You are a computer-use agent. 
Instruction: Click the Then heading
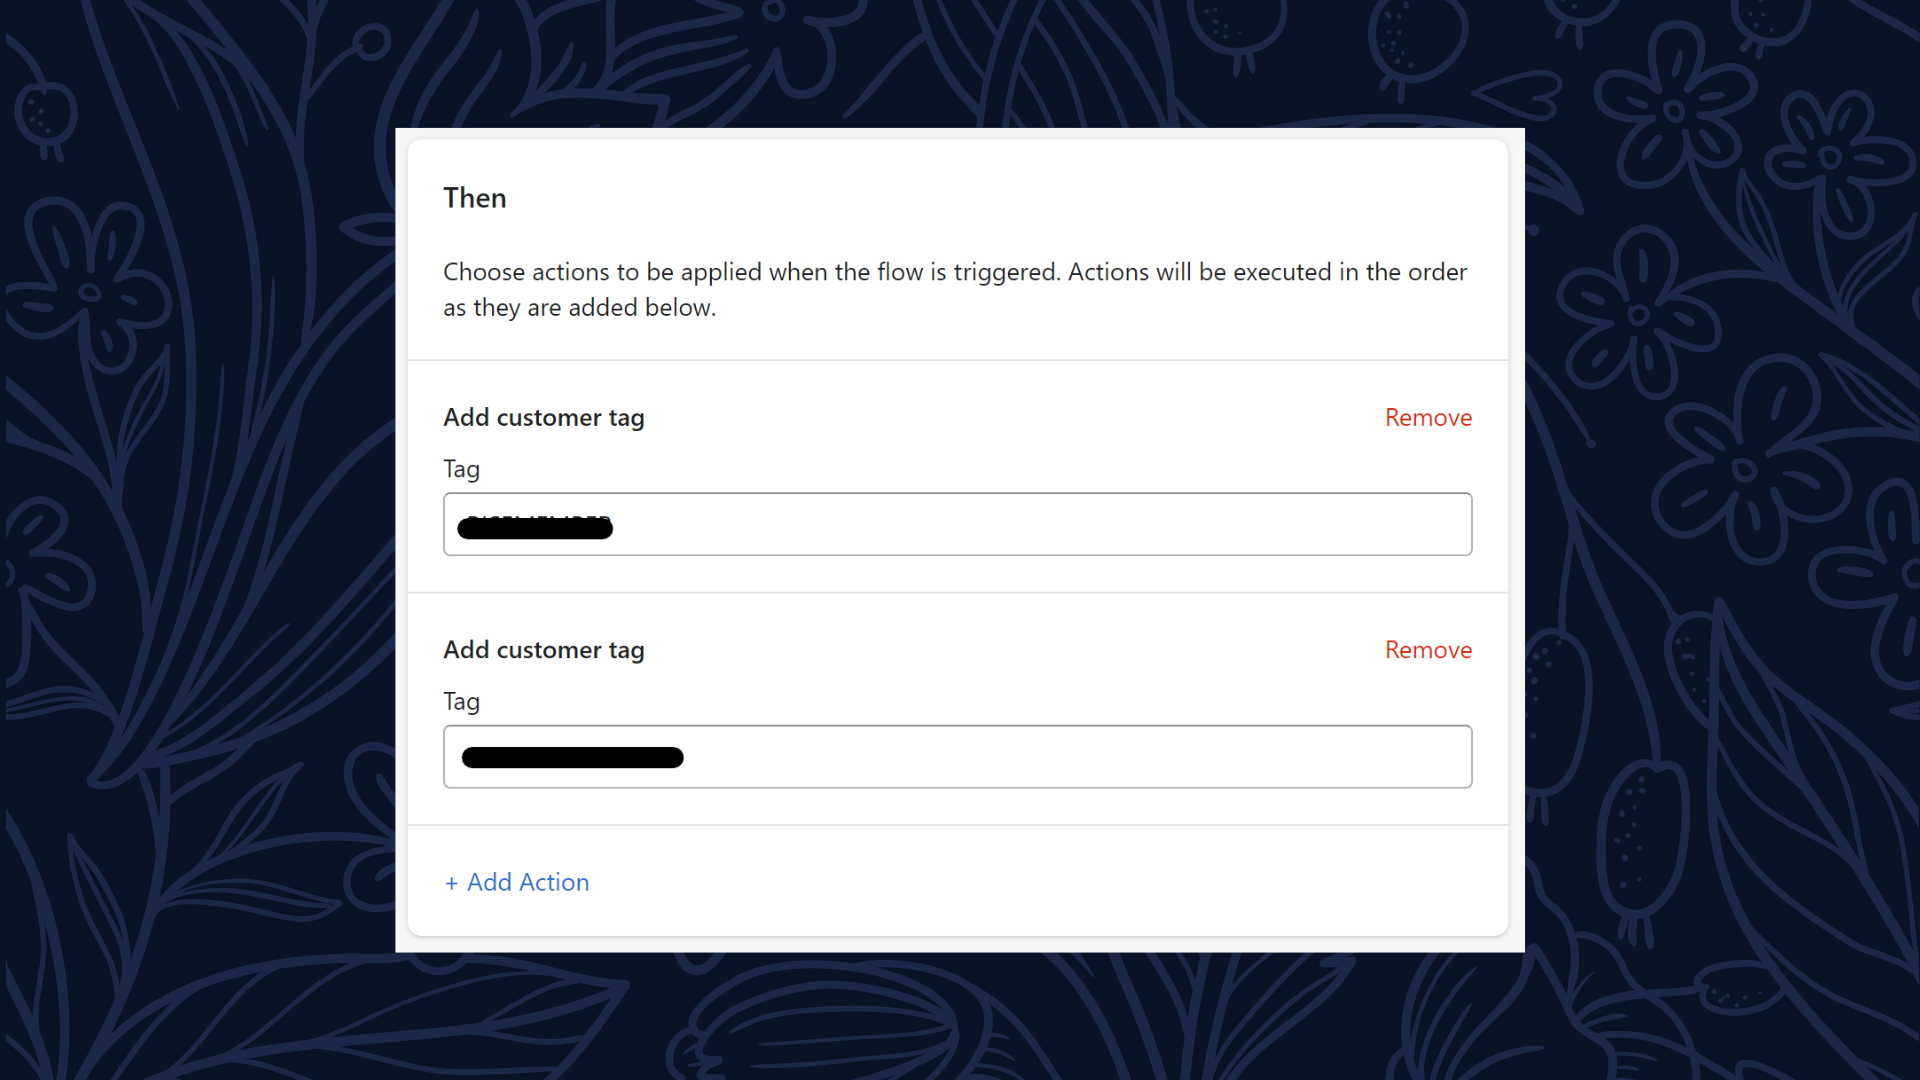475,198
